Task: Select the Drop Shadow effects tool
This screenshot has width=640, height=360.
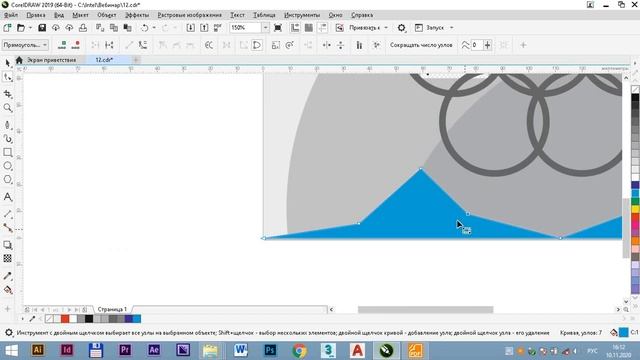Action: pyautogui.click(x=7, y=245)
